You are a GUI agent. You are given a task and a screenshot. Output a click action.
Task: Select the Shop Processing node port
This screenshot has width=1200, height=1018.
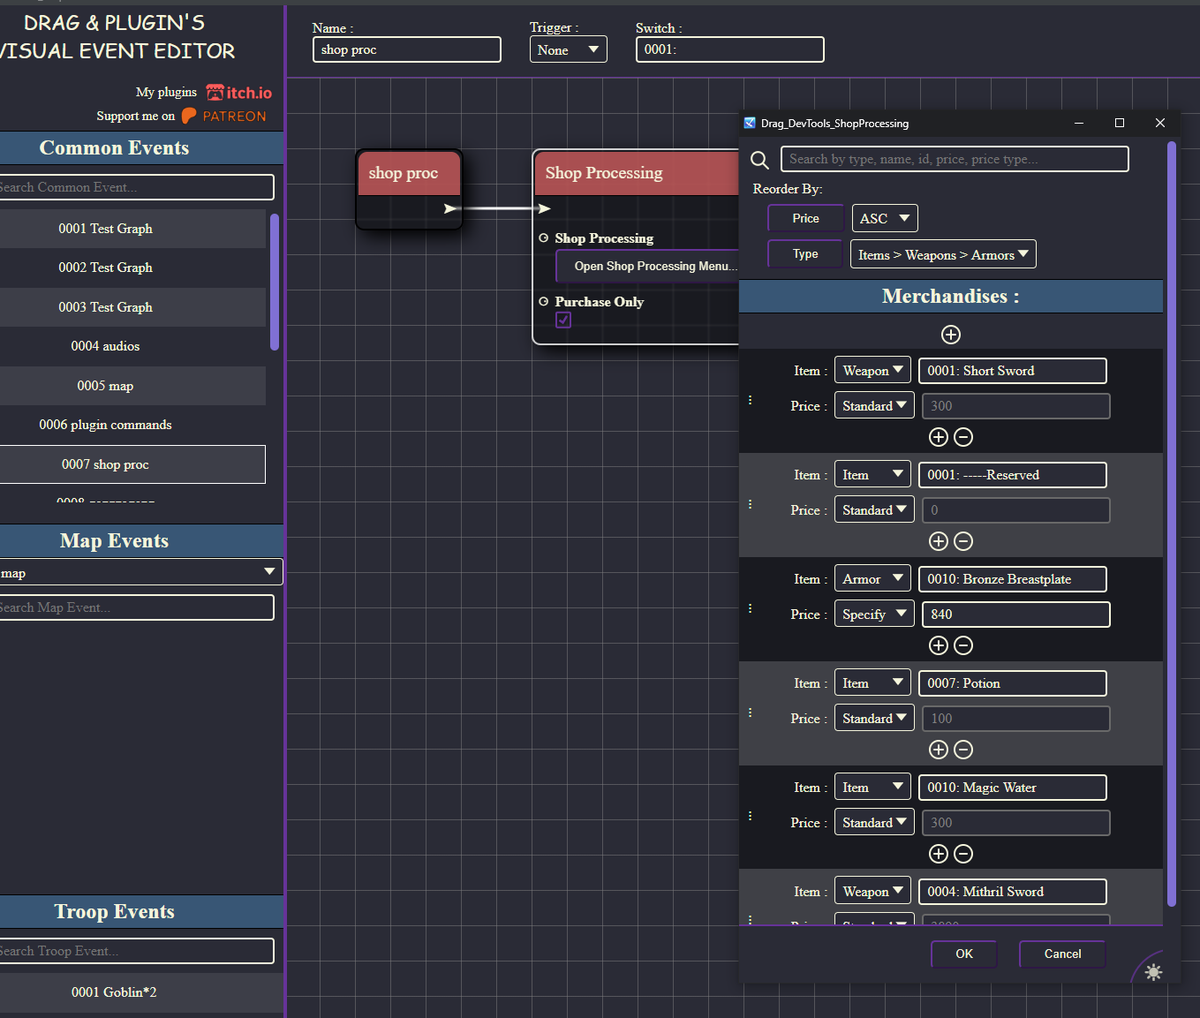[x=544, y=238]
